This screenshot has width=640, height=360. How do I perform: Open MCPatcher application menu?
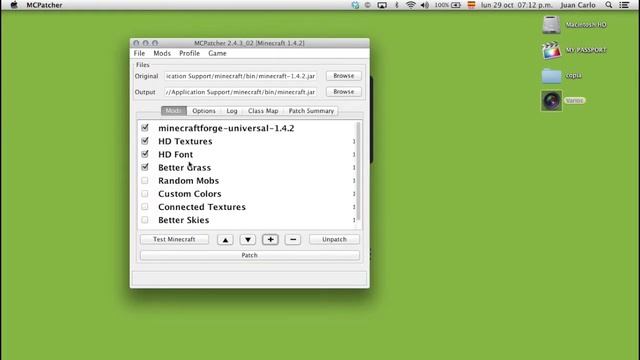click(44, 5)
